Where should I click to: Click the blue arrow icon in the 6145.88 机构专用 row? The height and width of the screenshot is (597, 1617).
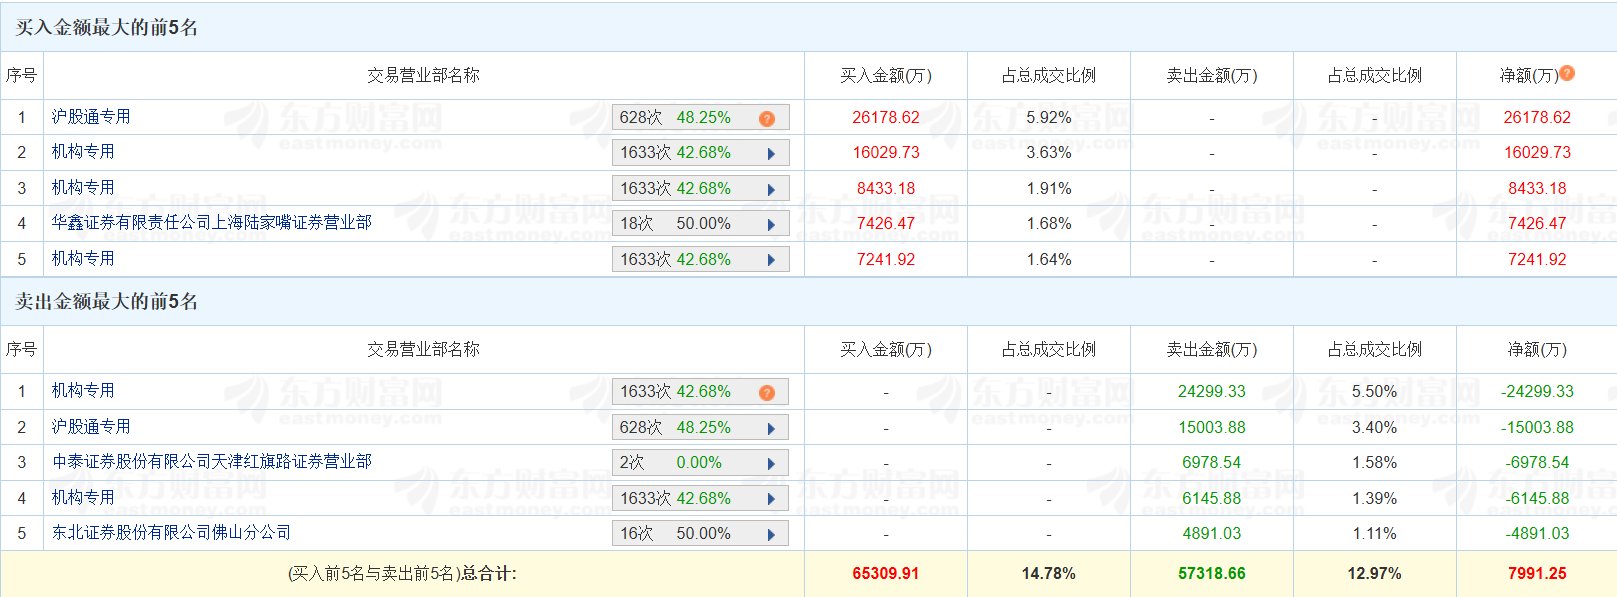[x=771, y=499]
